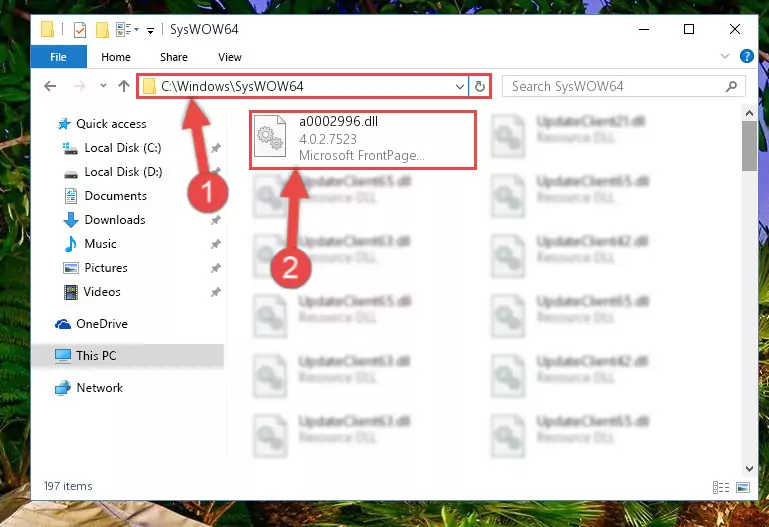This screenshot has width=769, height=527.
Task: Open Music in the sidebar
Action: (100, 244)
